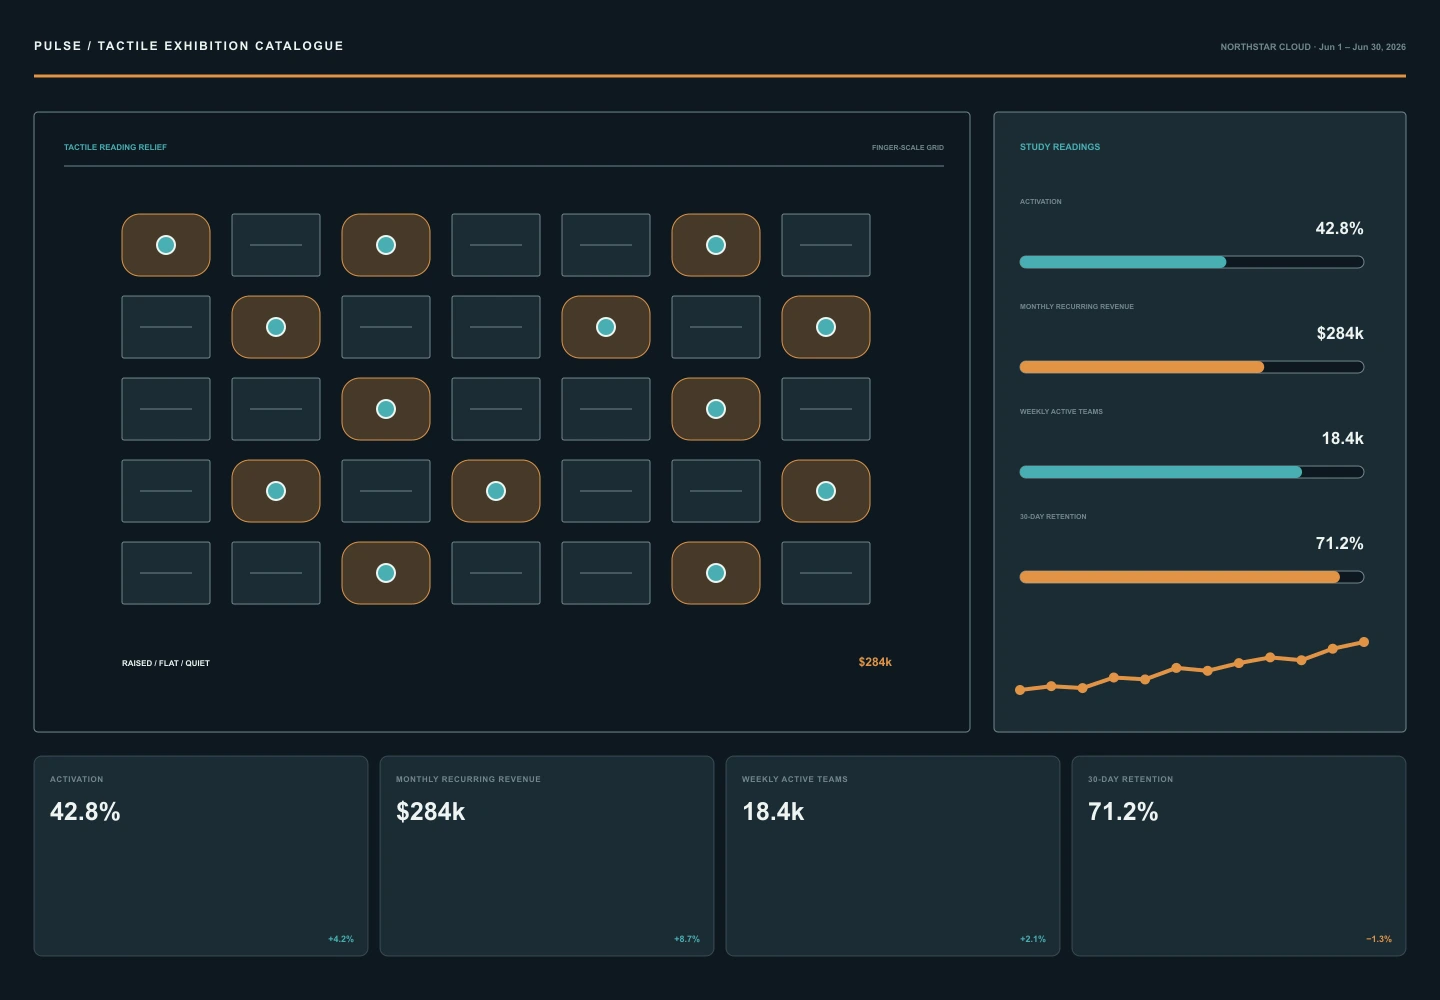Image resolution: width=1440 pixels, height=1000 pixels.
Task: Select the flat cell in the top-right grid corner
Action: tap(826, 245)
